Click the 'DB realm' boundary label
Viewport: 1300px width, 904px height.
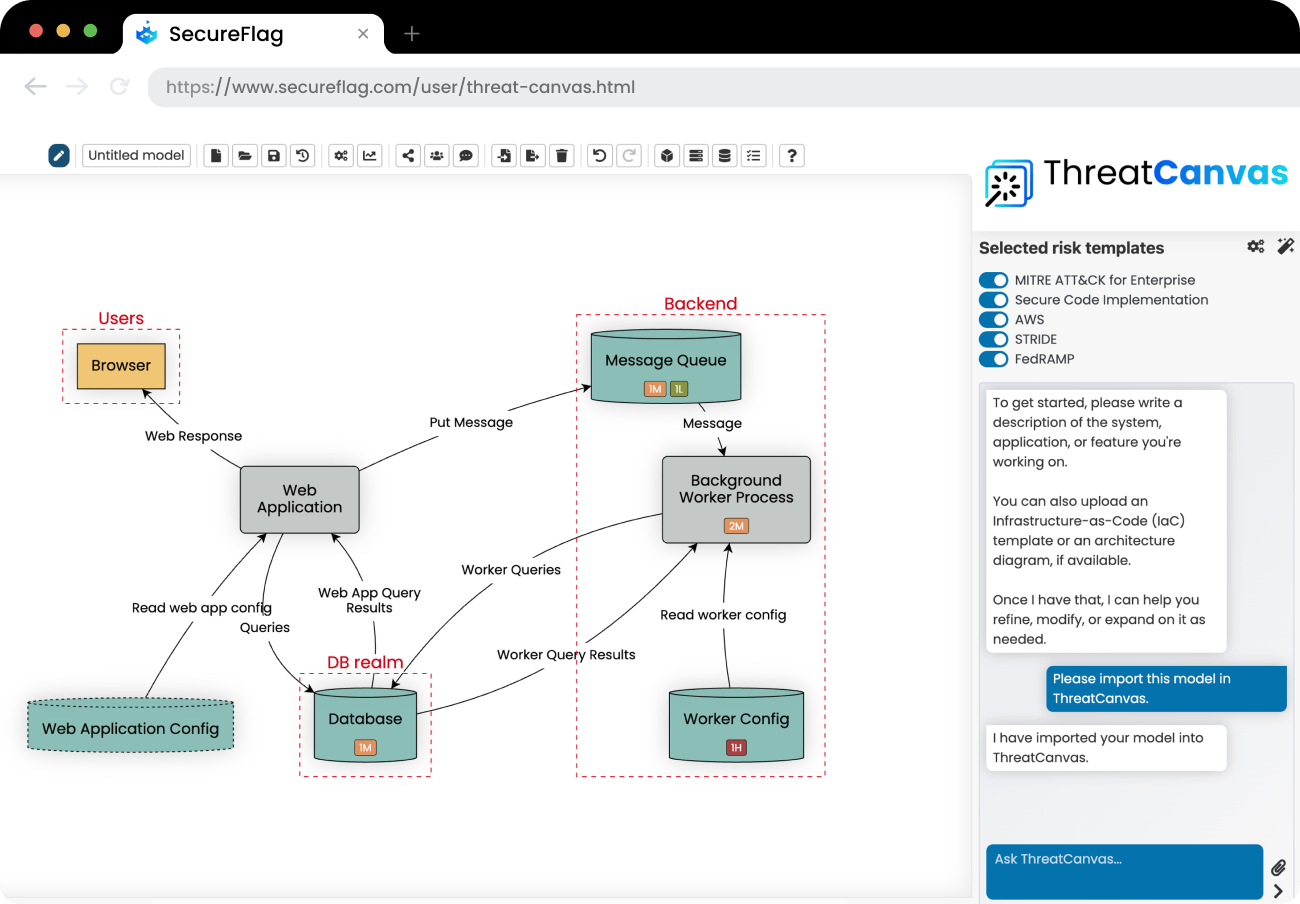[365, 663]
